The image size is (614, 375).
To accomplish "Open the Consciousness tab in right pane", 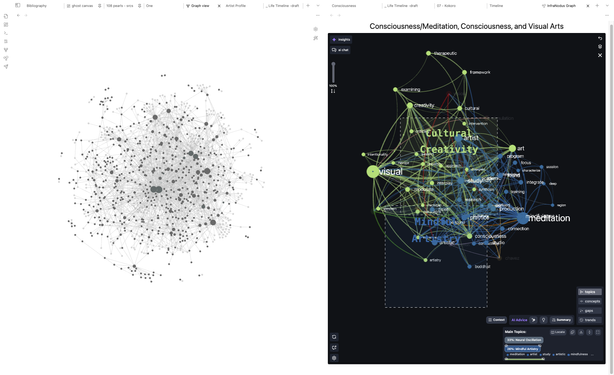I will [x=344, y=6].
